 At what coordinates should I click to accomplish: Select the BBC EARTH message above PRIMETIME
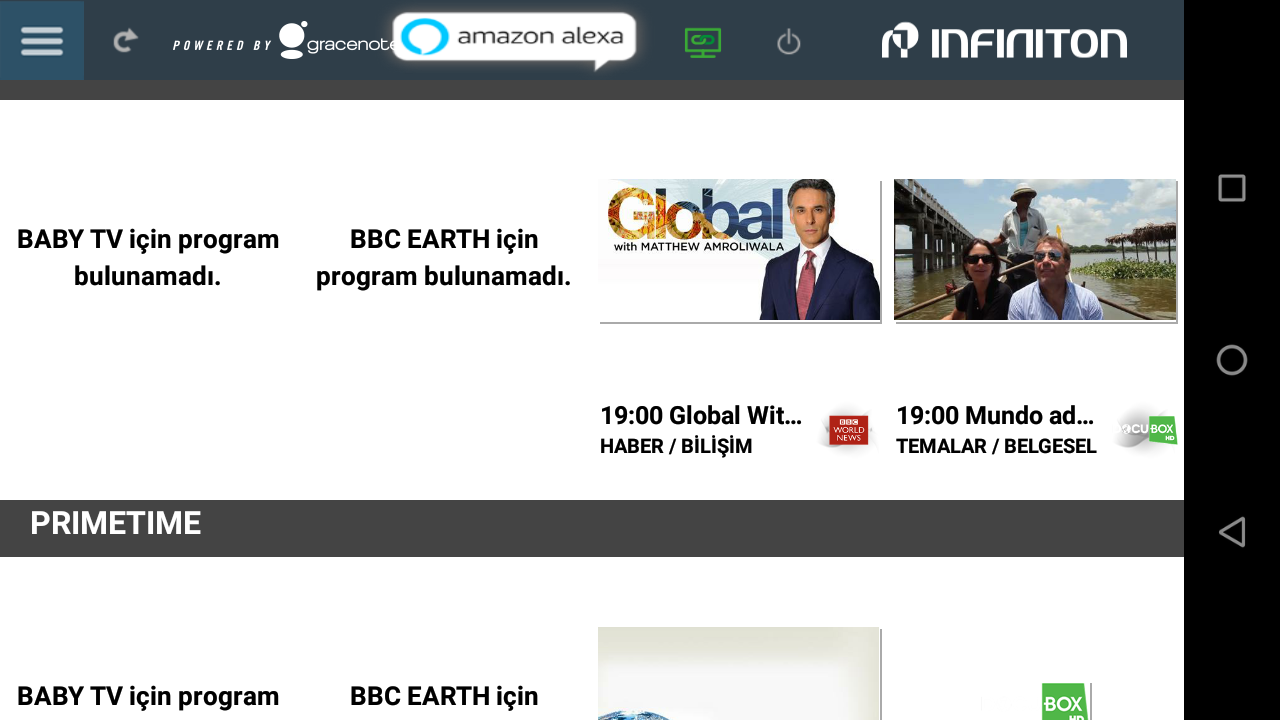pos(444,257)
